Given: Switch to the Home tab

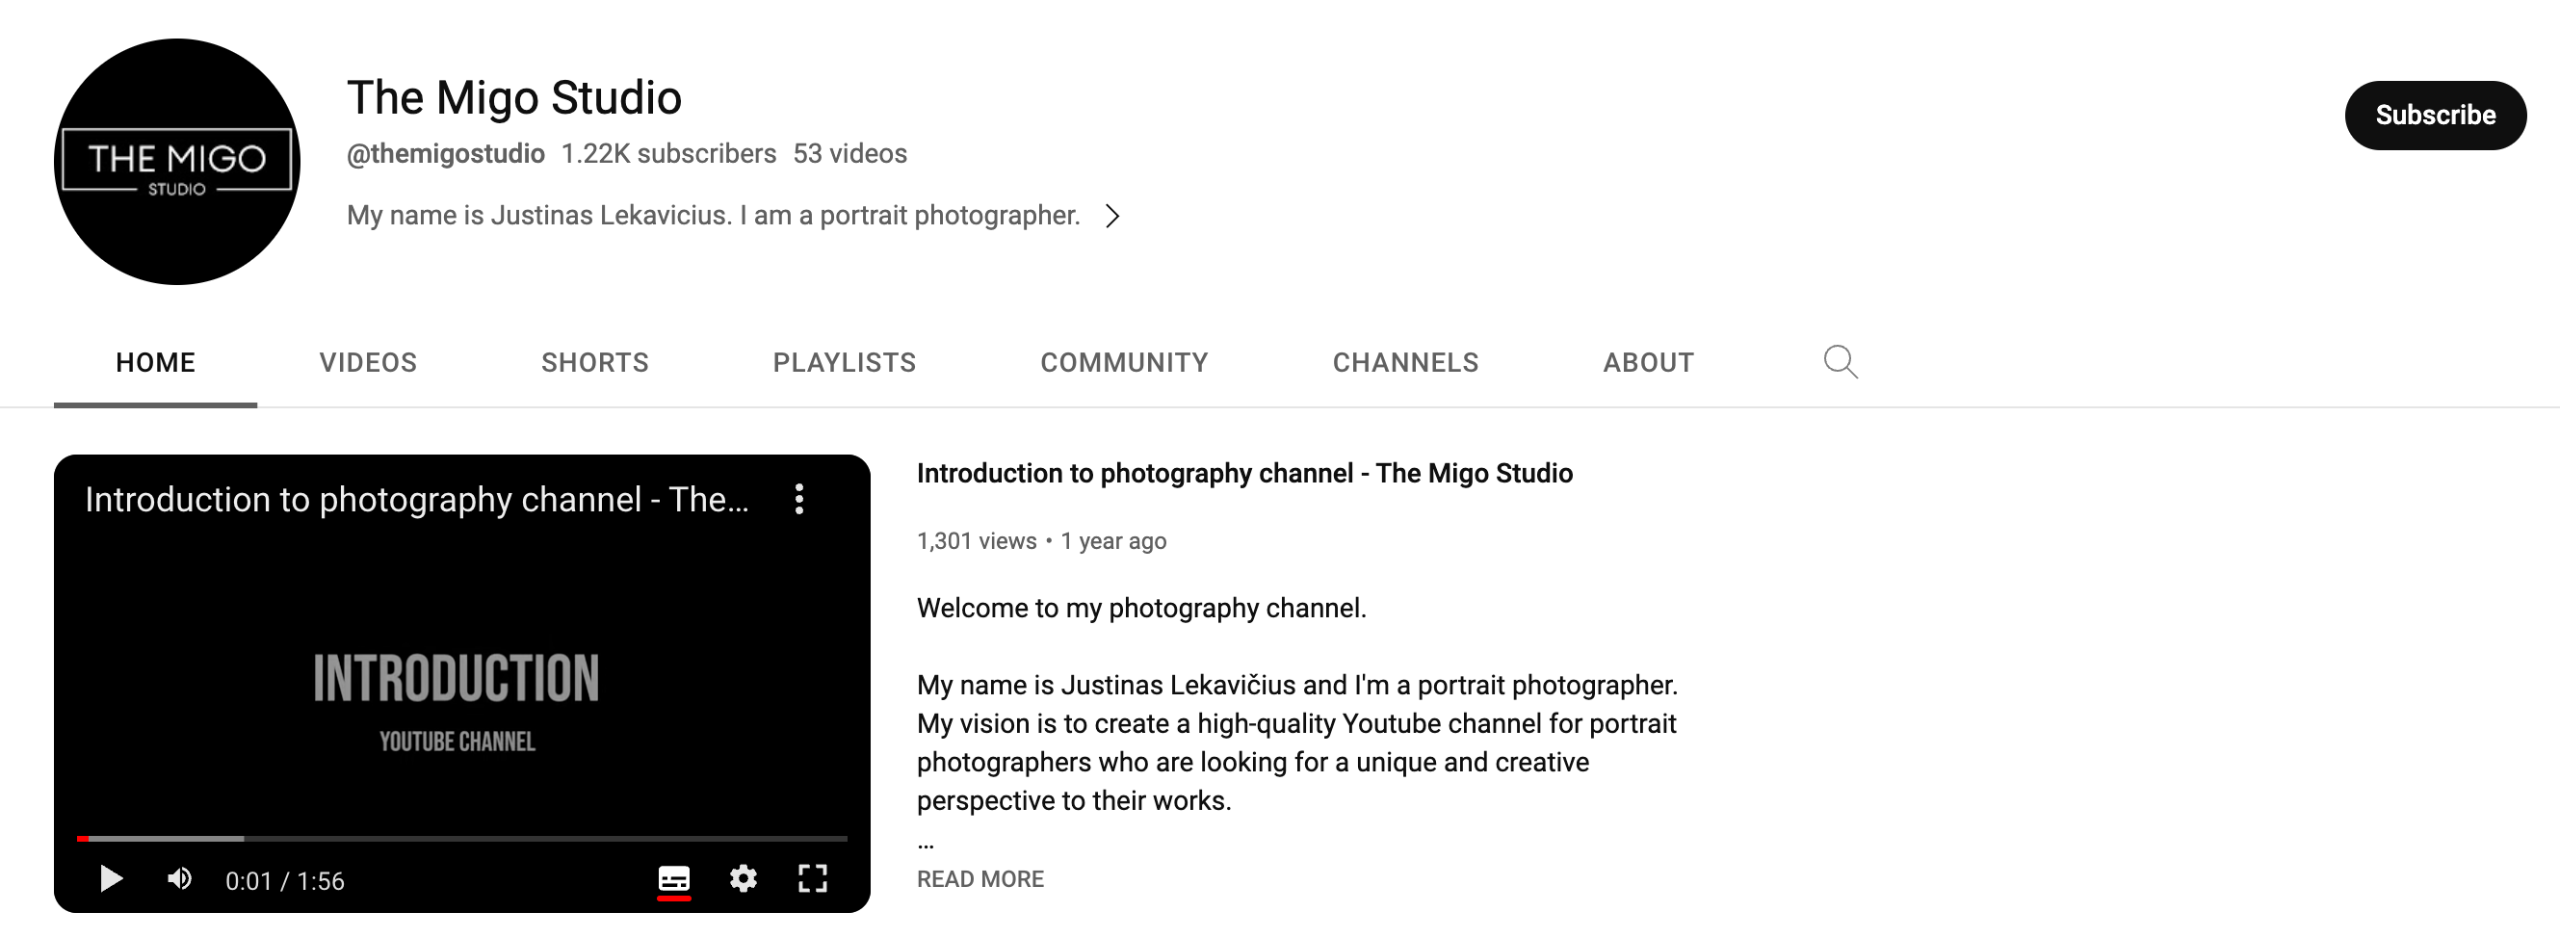Looking at the screenshot, I should (x=155, y=362).
